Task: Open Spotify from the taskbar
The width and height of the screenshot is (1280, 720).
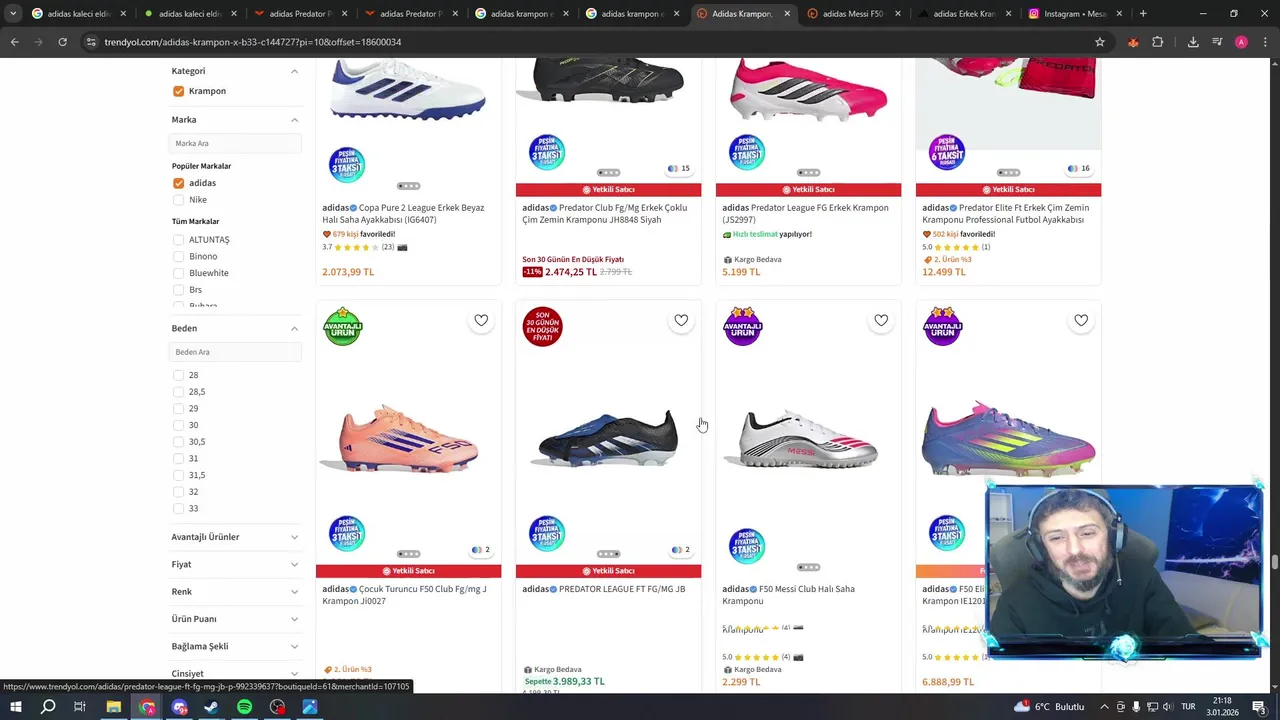Action: click(x=245, y=707)
